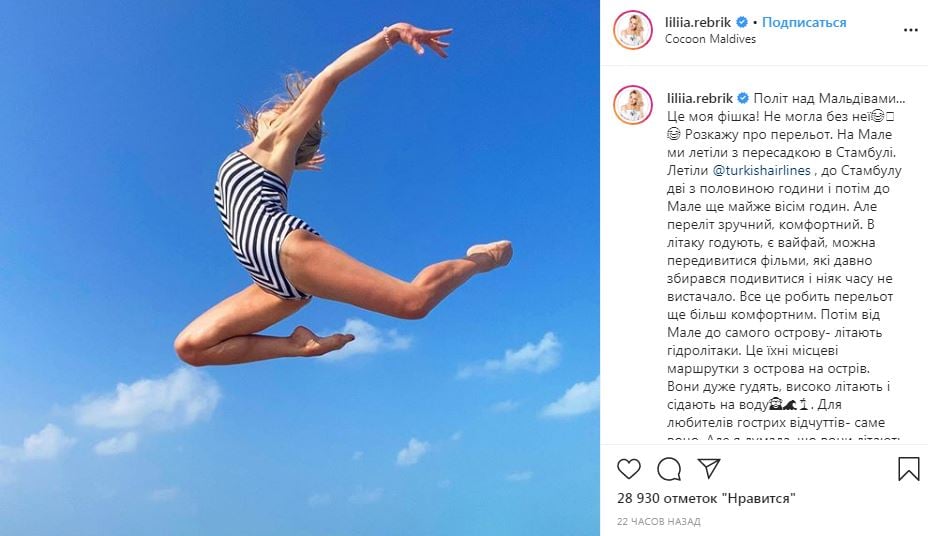The image size is (928, 536).
Task: Open the three-dots more options menu
Action: tap(910, 30)
